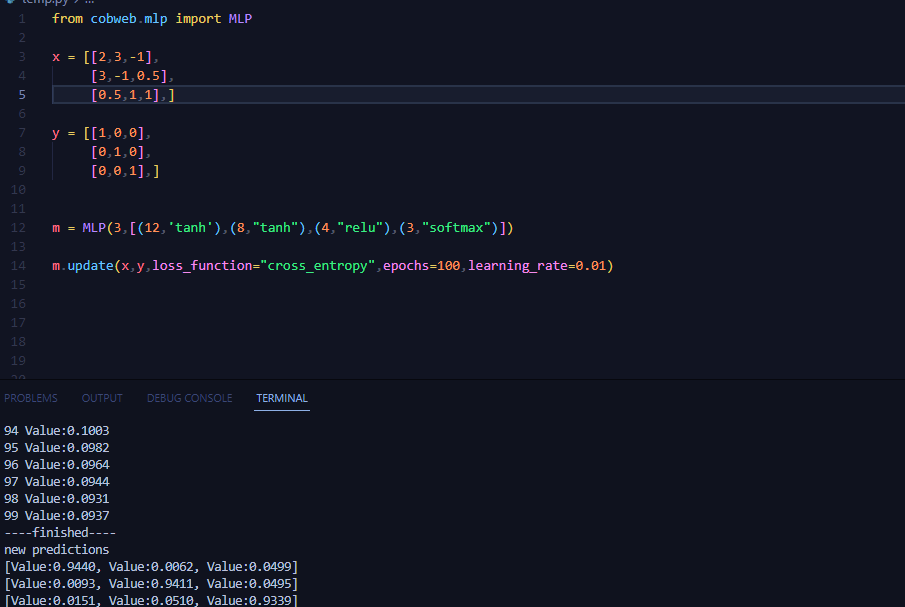
Task: Click terminal line '99 Value:0.0937'
Action: tap(57, 516)
